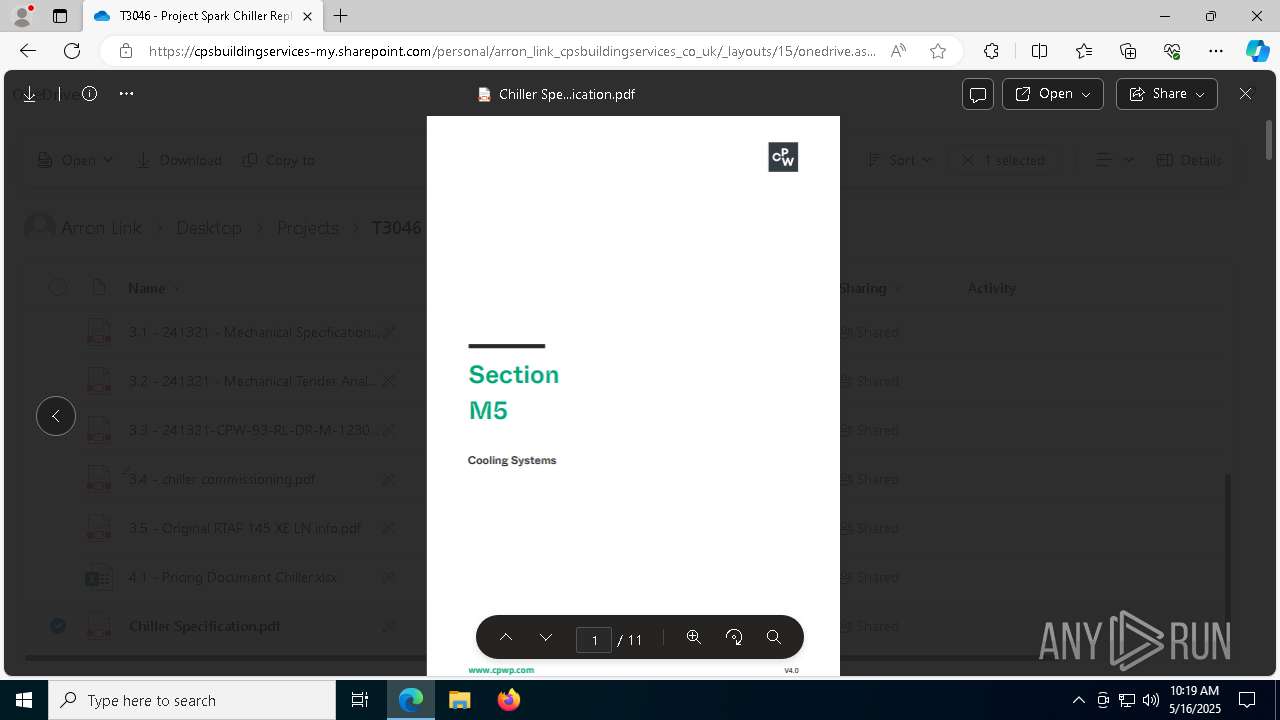The width and height of the screenshot is (1280, 720).
Task: Open the Collections icon
Action: coord(1128,51)
